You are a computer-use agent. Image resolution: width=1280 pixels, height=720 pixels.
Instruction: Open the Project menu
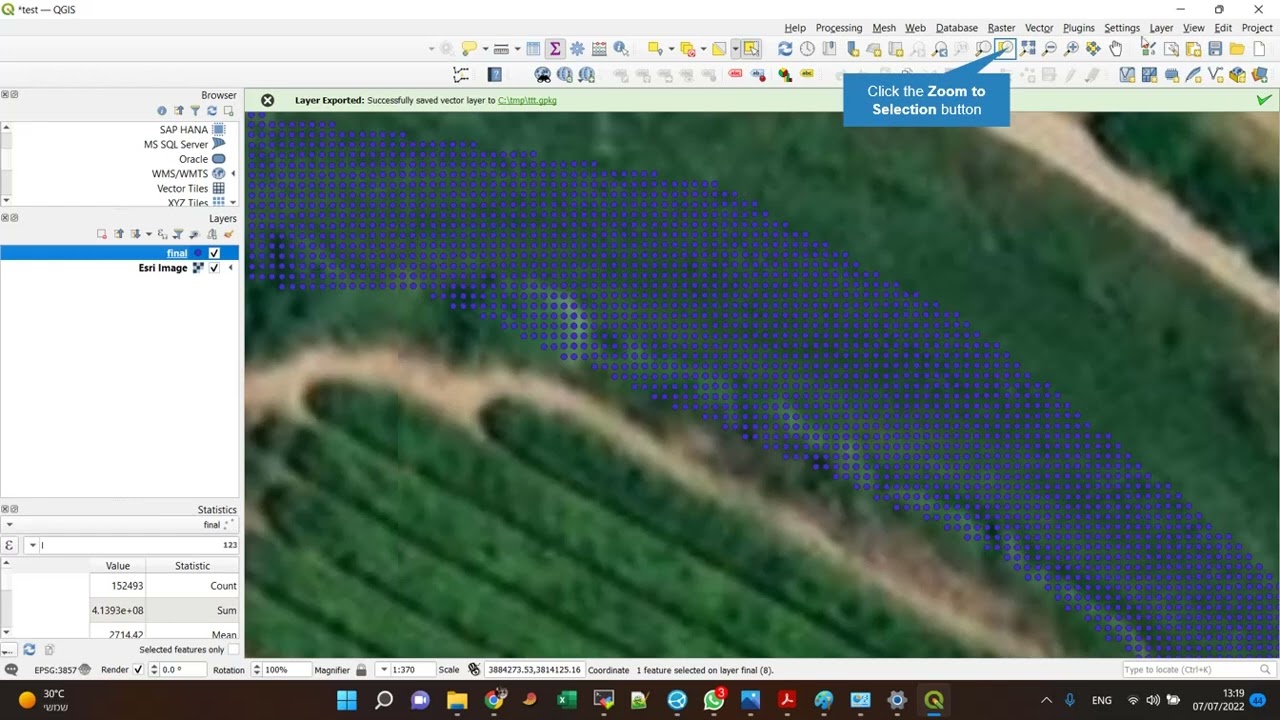pos(1257,28)
